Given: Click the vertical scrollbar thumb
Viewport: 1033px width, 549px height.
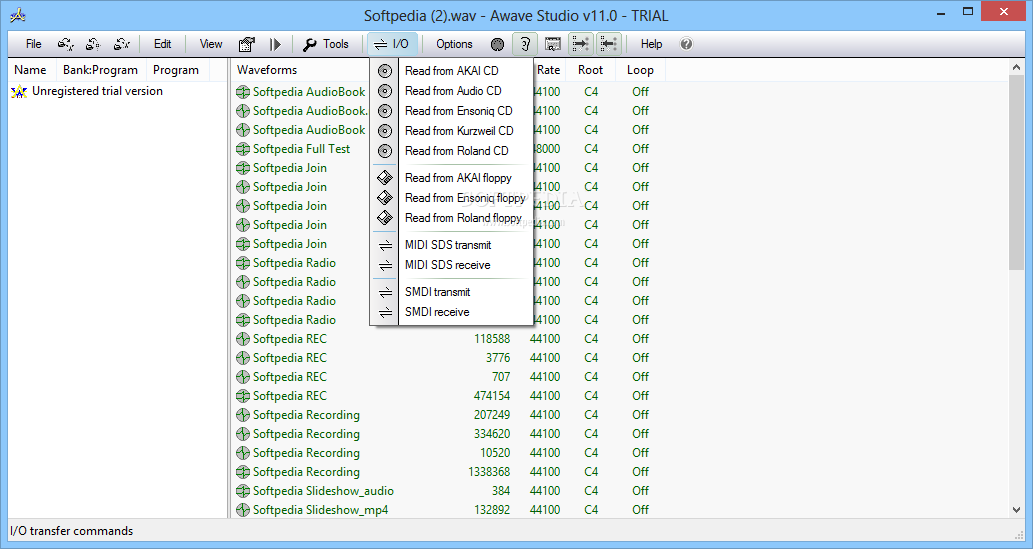Looking at the screenshot, I should [x=1015, y=173].
